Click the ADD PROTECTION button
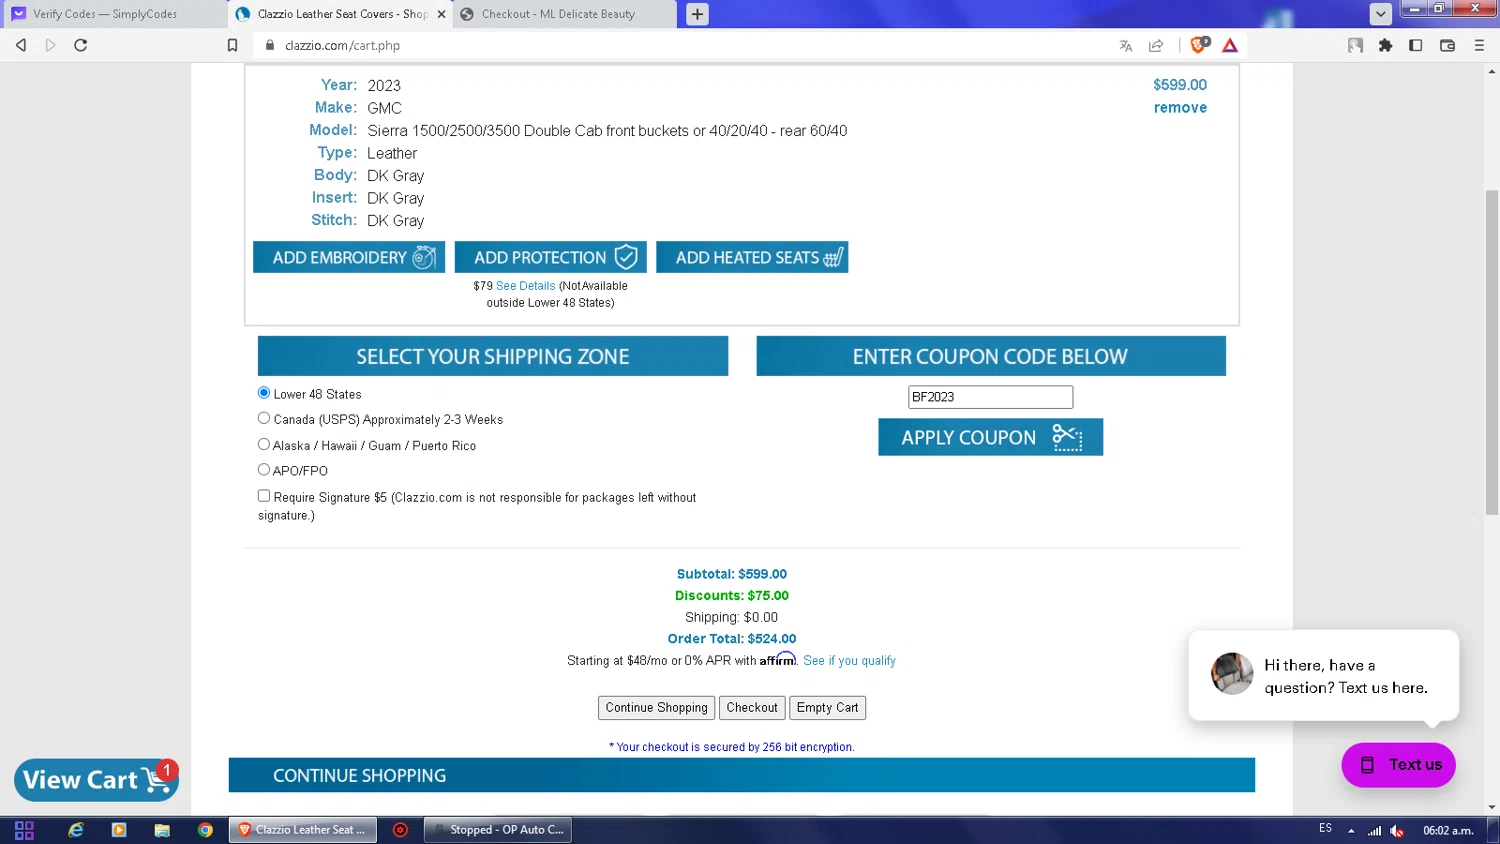 [x=551, y=257]
